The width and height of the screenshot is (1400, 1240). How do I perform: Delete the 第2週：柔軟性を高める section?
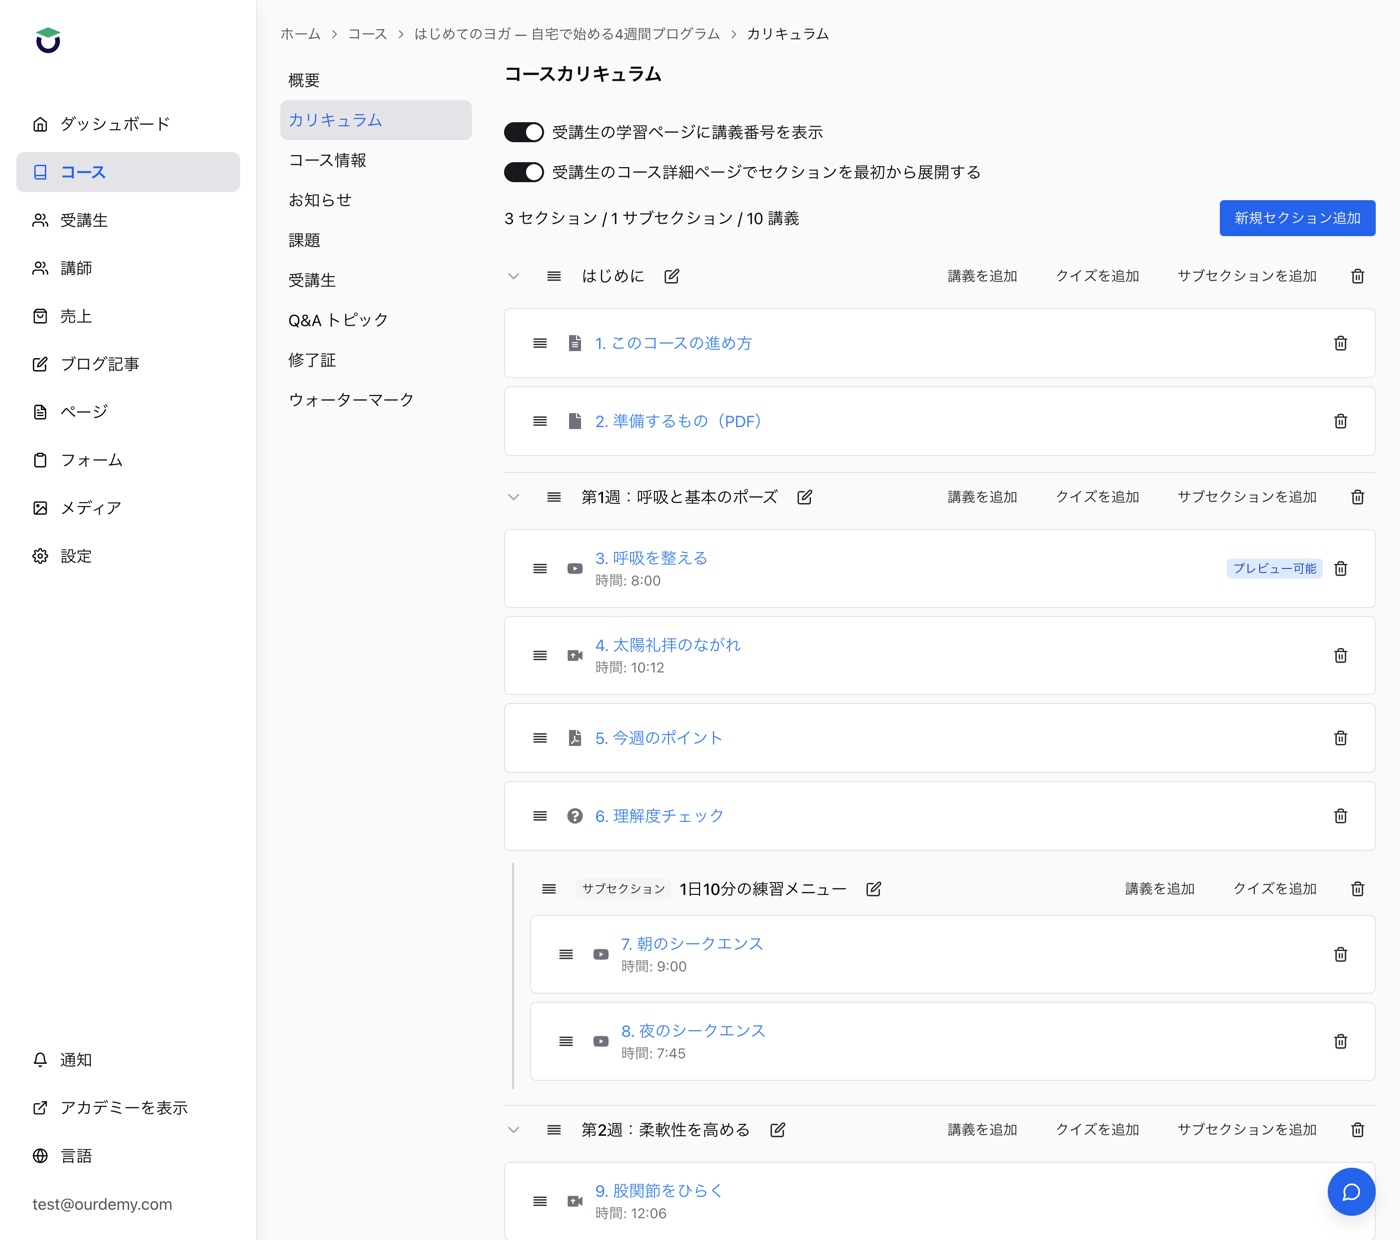(x=1358, y=1130)
